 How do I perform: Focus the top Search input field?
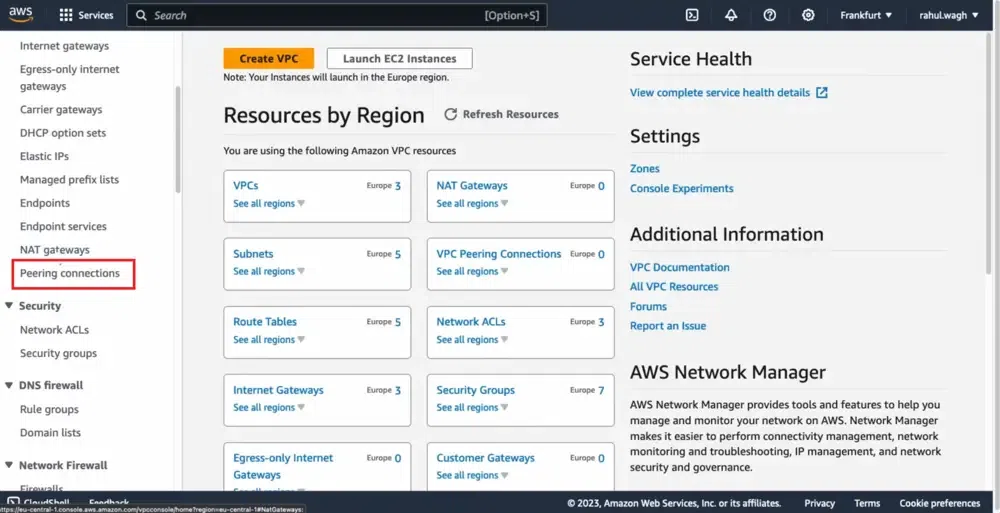(x=337, y=15)
